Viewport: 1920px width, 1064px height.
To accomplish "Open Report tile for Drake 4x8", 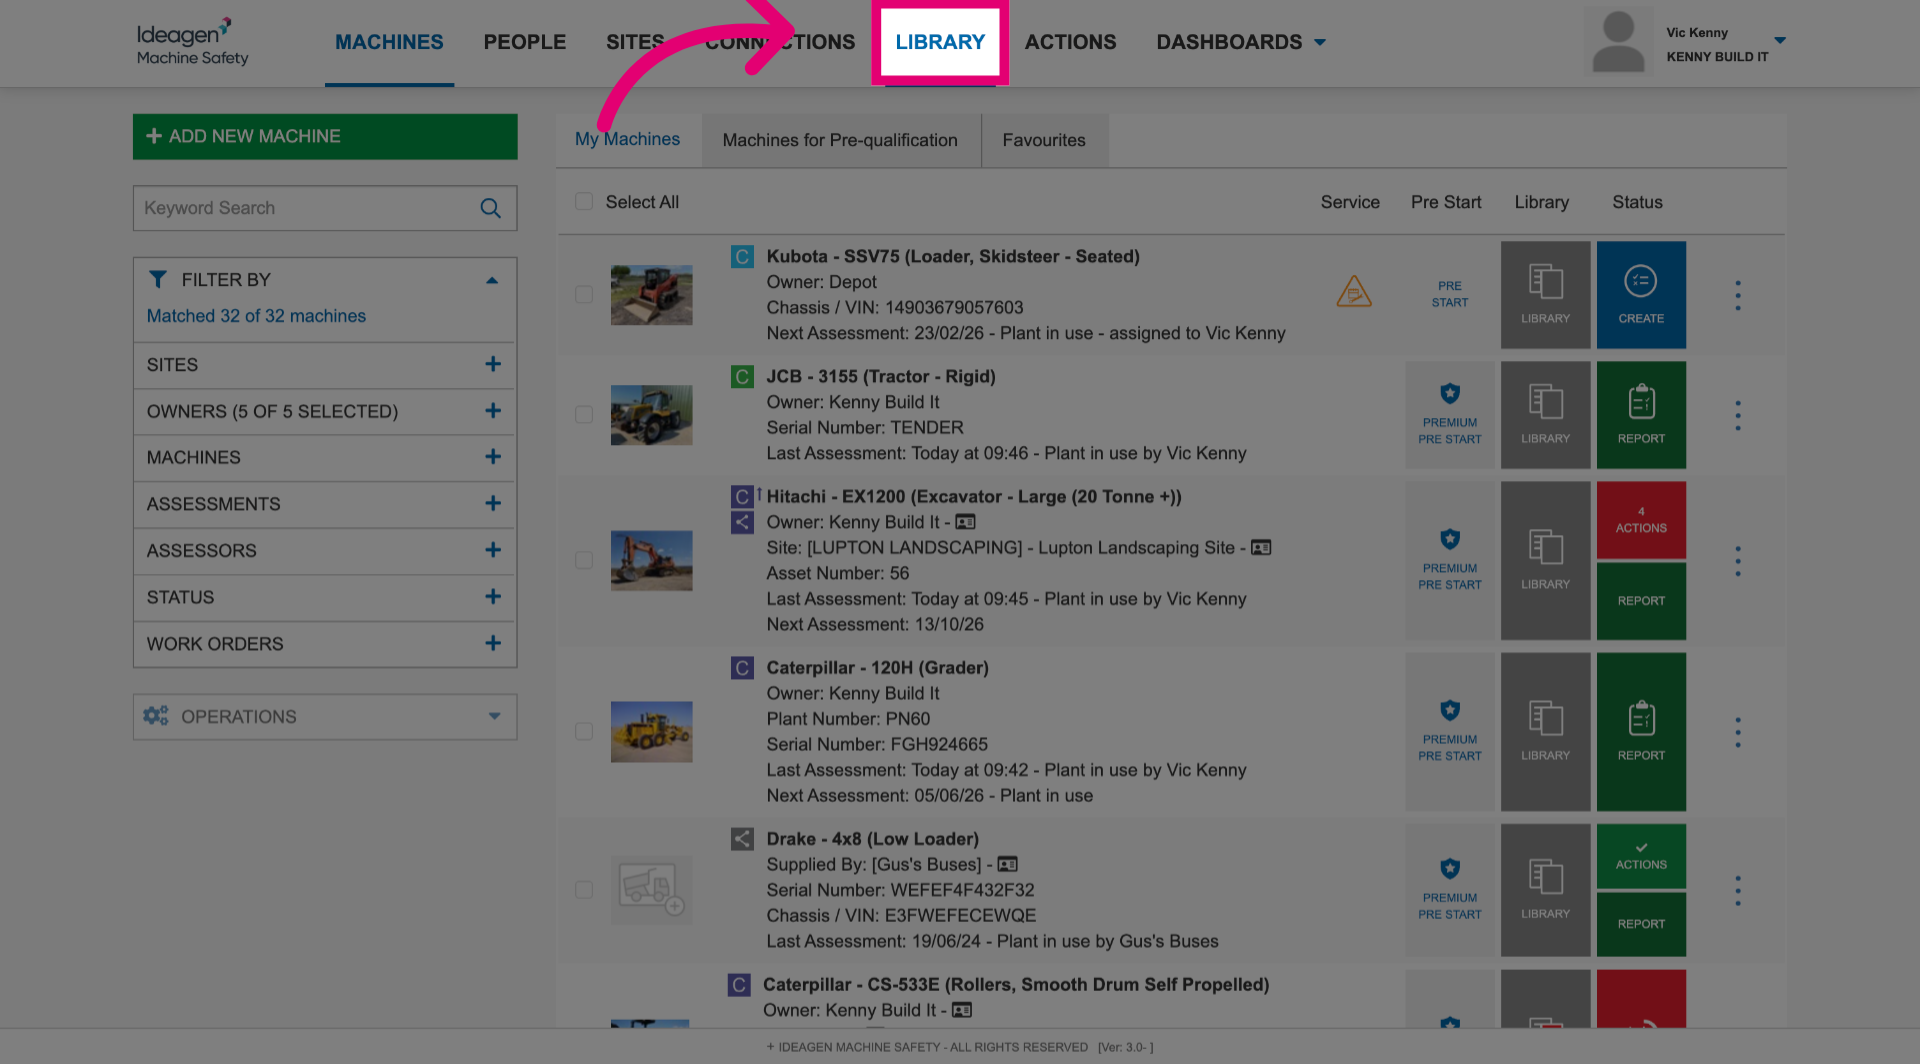I will (1641, 924).
